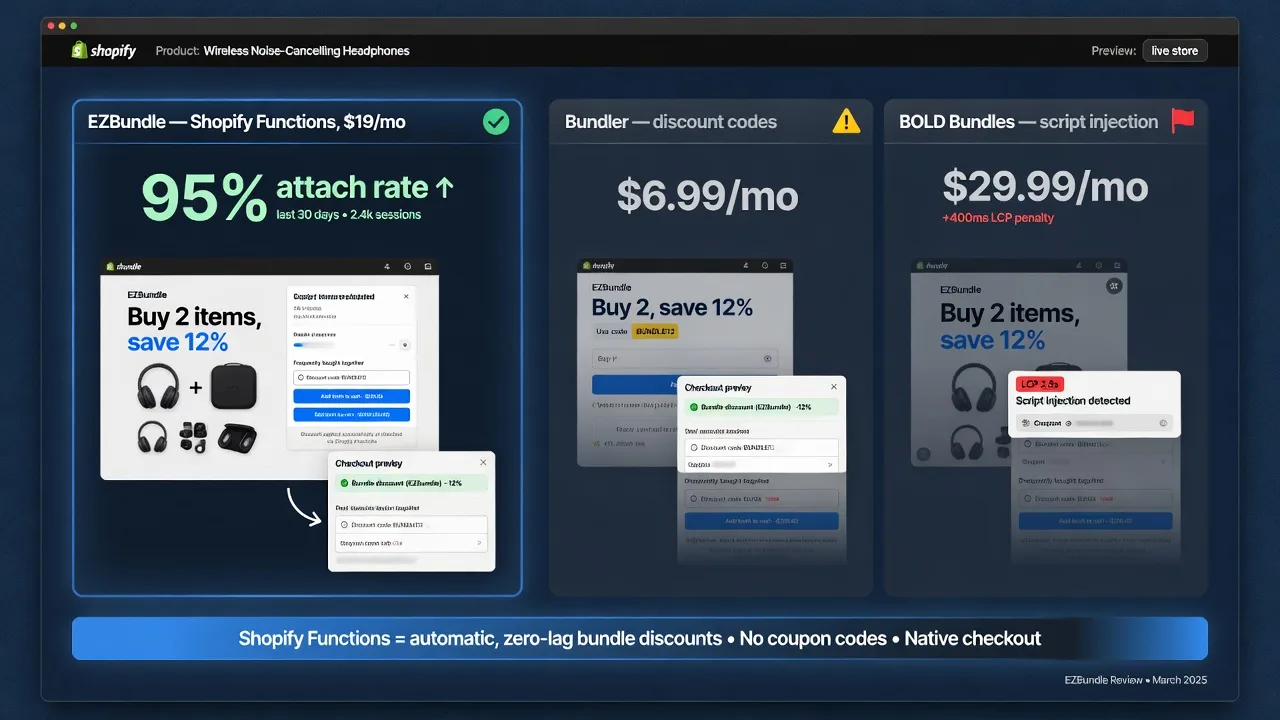1280x720 pixels.
Task: Click upper blue add-to-cart button in EZBundle panel
Action: click(351, 396)
